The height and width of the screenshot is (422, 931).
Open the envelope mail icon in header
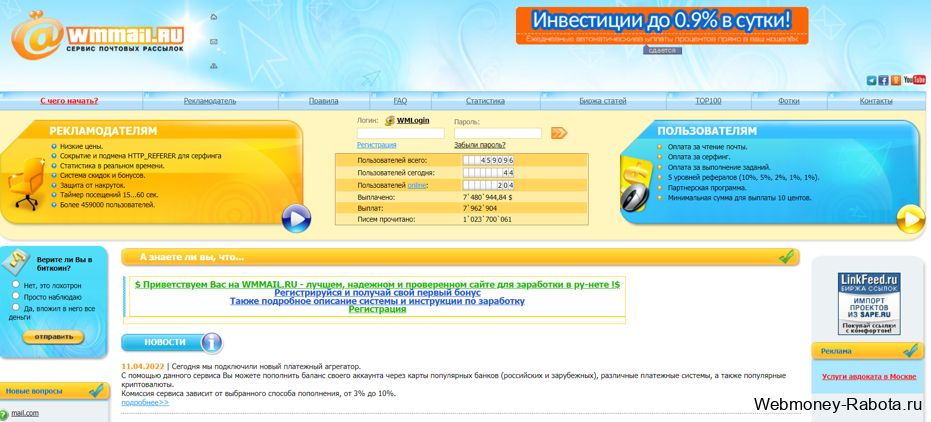(x=214, y=42)
